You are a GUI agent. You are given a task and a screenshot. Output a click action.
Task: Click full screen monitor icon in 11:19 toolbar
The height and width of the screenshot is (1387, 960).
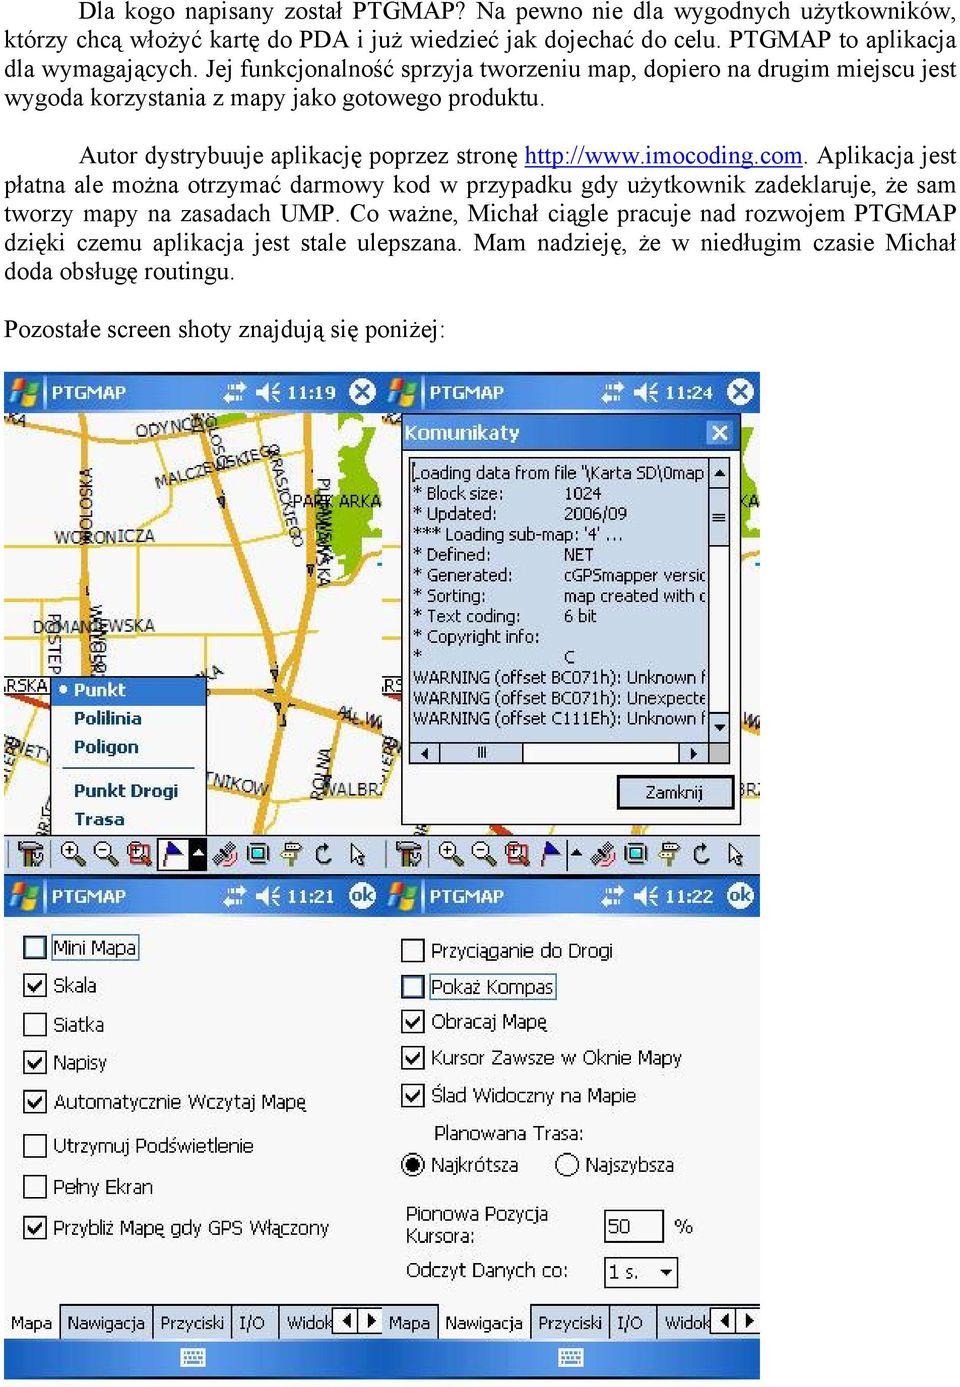pyautogui.click(x=257, y=854)
